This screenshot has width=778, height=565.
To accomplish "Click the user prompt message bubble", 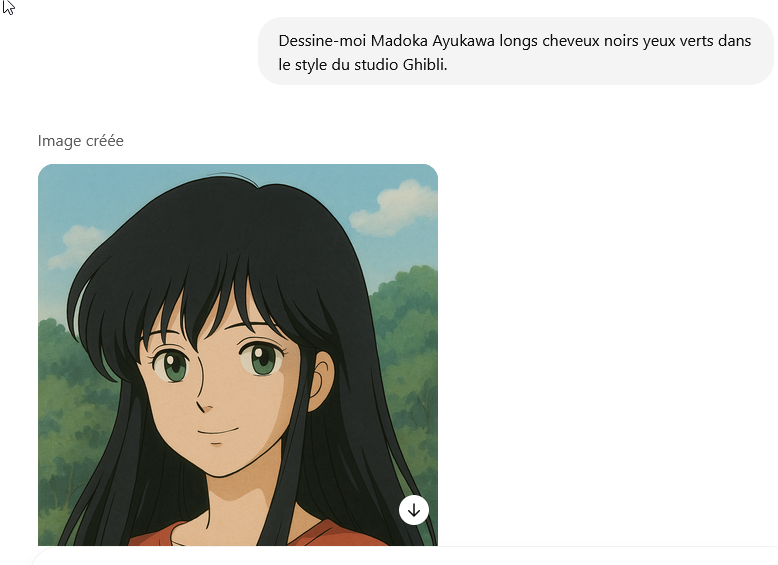I will tap(516, 52).
